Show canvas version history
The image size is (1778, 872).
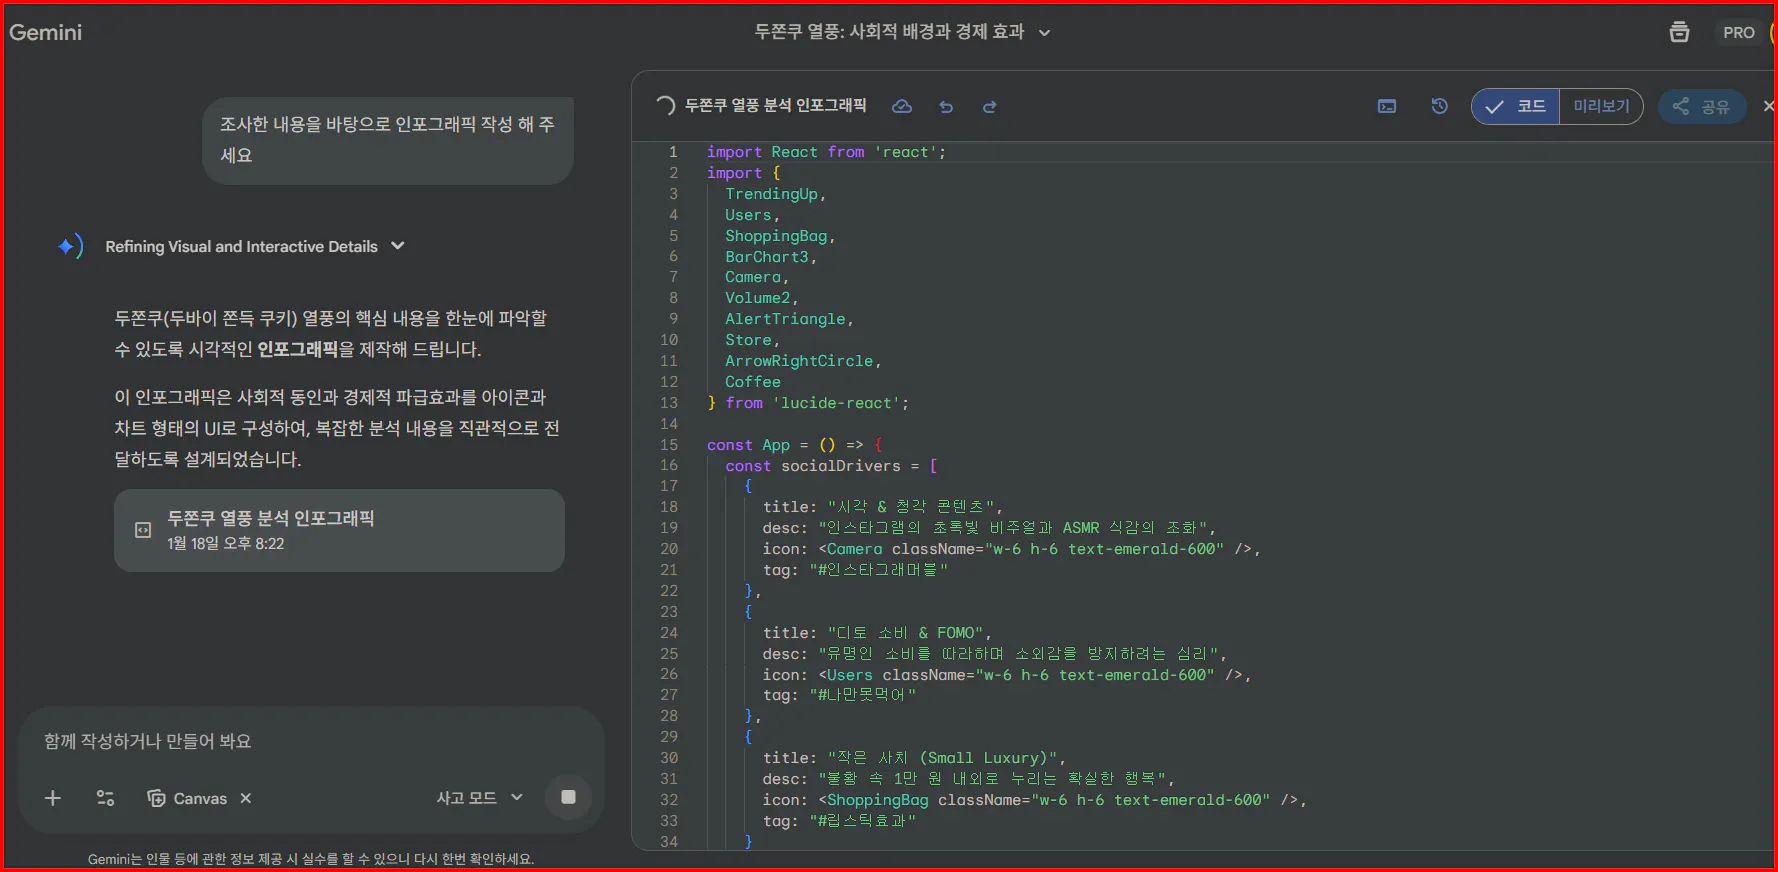[x=1439, y=106]
